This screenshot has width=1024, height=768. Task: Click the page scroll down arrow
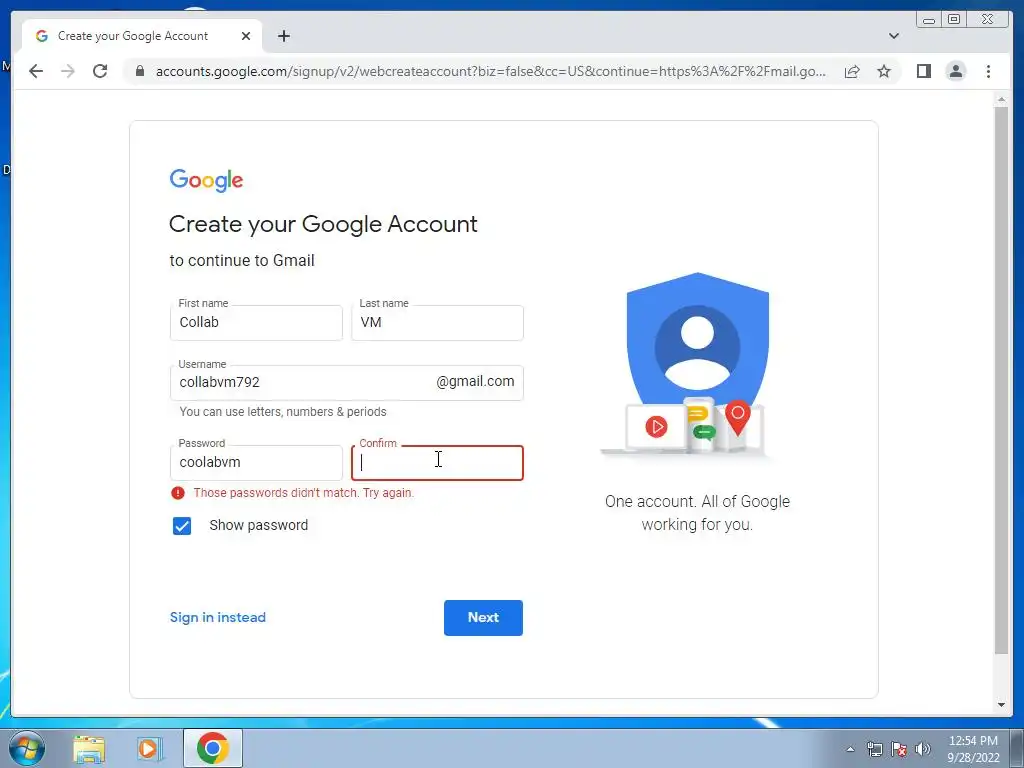tap(1001, 705)
